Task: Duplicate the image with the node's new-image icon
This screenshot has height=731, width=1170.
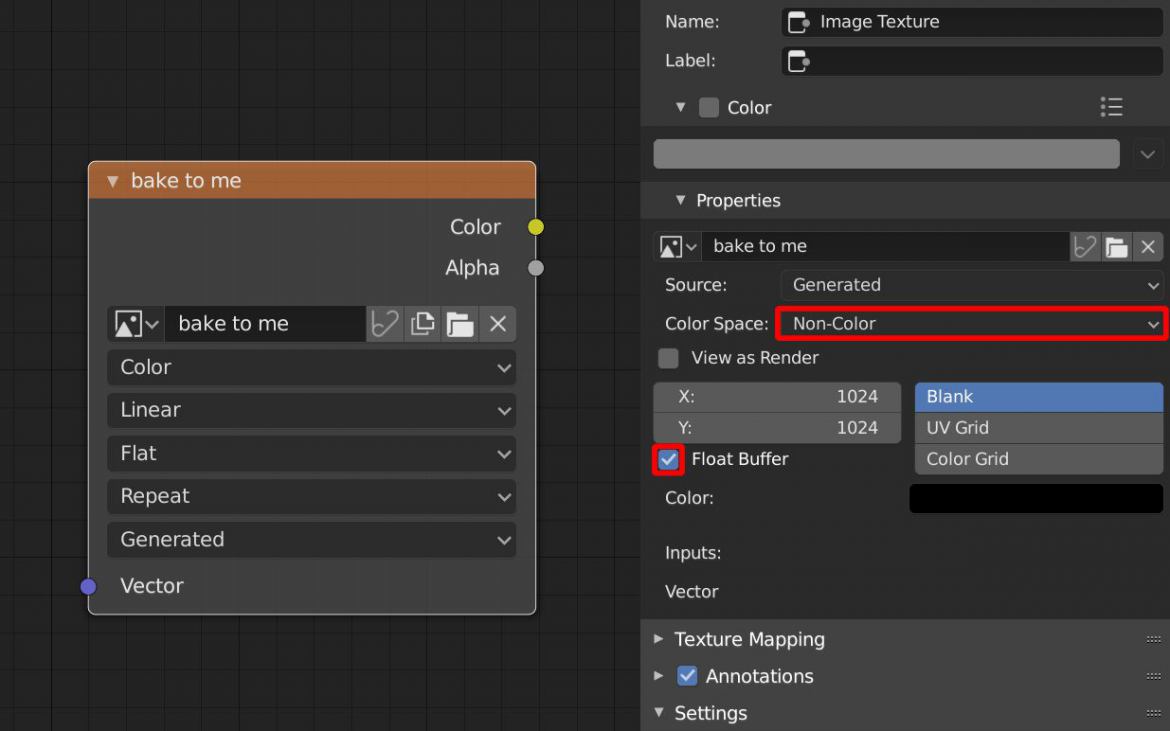Action: (x=423, y=324)
